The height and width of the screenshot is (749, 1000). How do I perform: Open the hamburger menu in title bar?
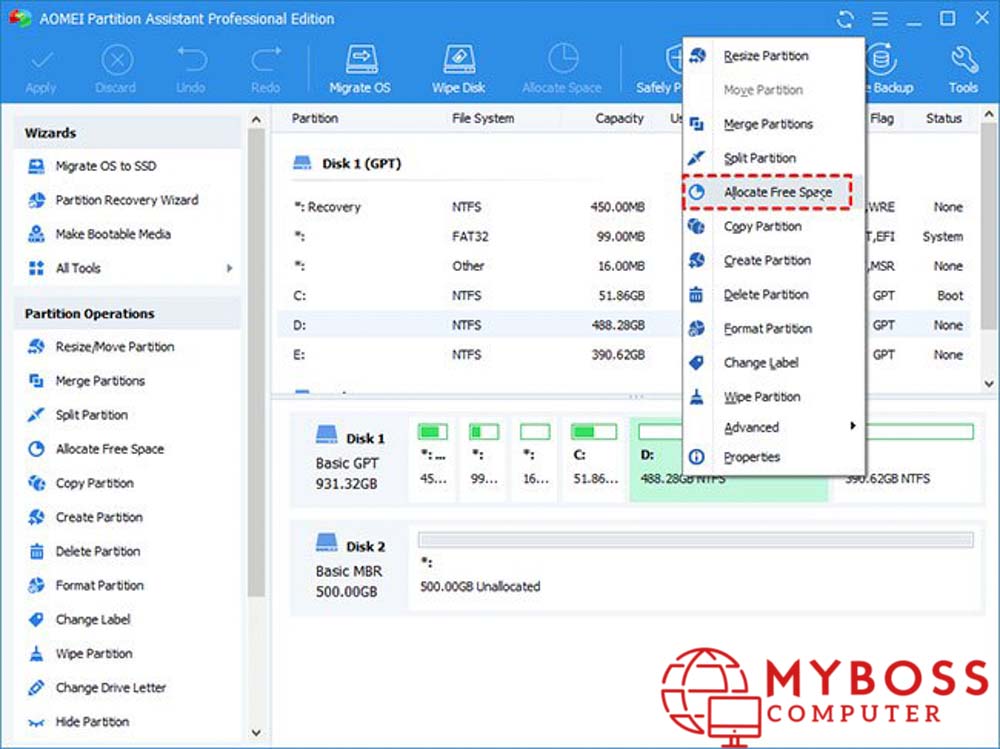pos(879,19)
